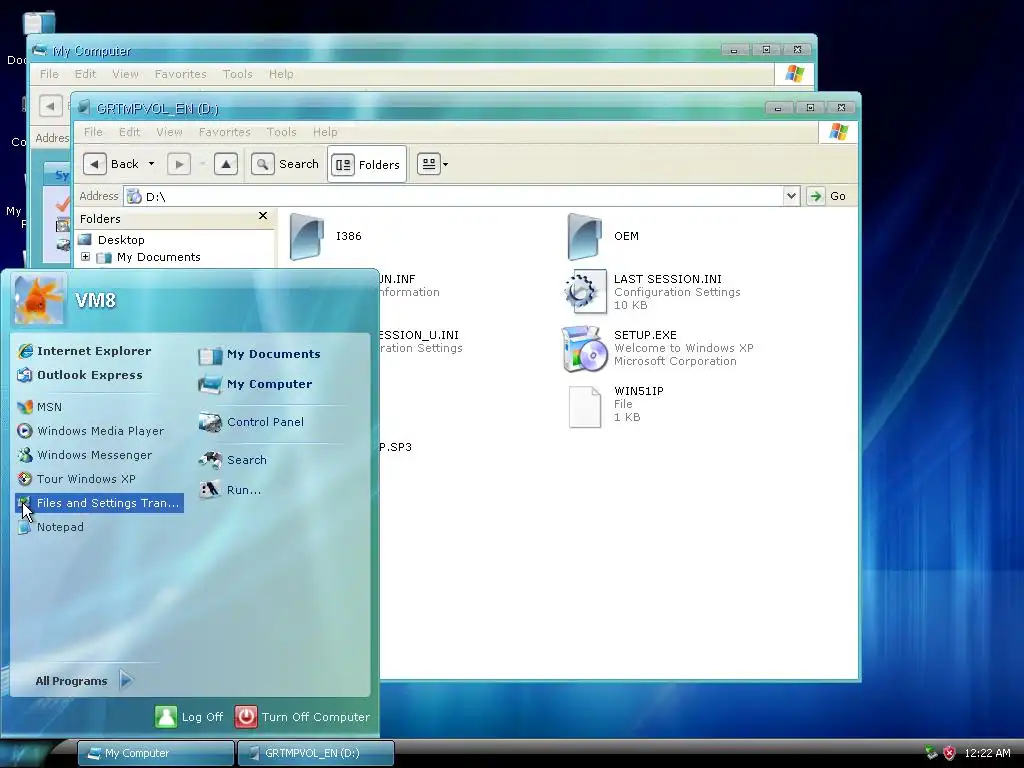This screenshot has height=768, width=1024.
Task: Close the Folders pane
Action: click(x=263, y=216)
